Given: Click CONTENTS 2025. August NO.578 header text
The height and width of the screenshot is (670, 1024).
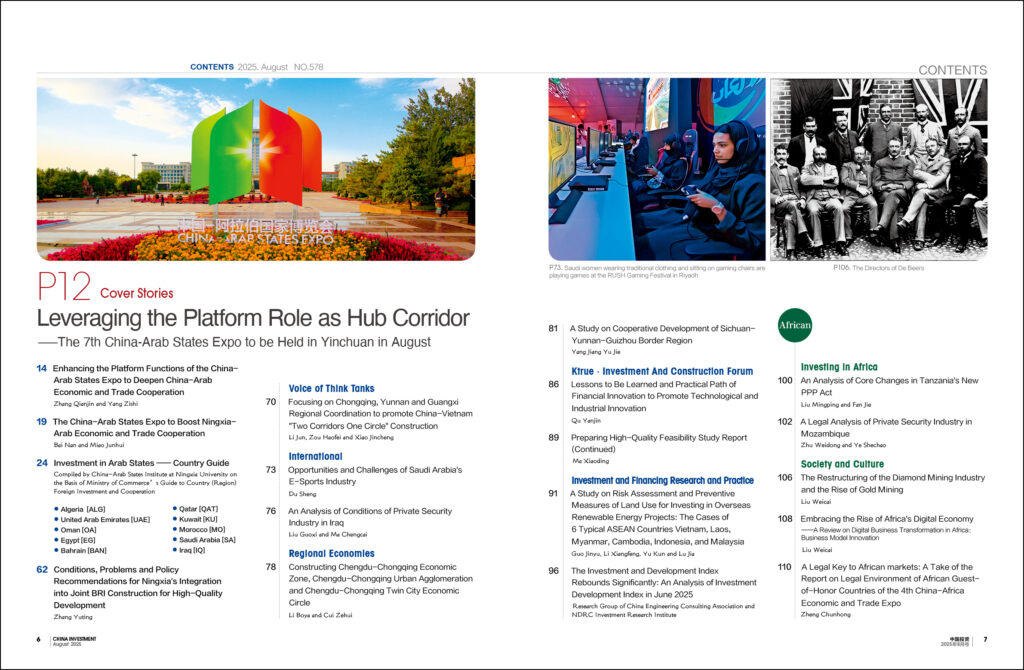Looking at the screenshot, I should [x=257, y=67].
